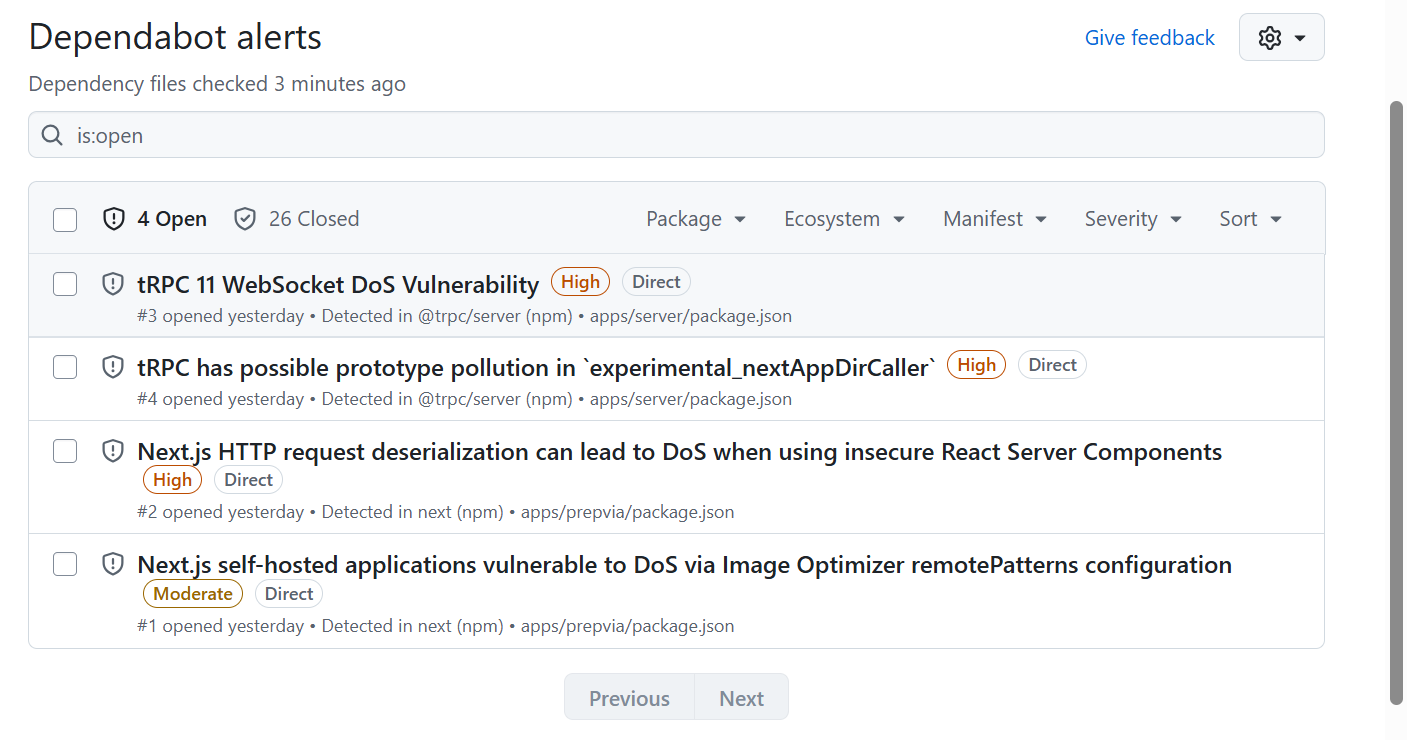1407x740 pixels.
Task: Click 'Dependency files checked 3 minutes ago' text
Action: coord(217,84)
